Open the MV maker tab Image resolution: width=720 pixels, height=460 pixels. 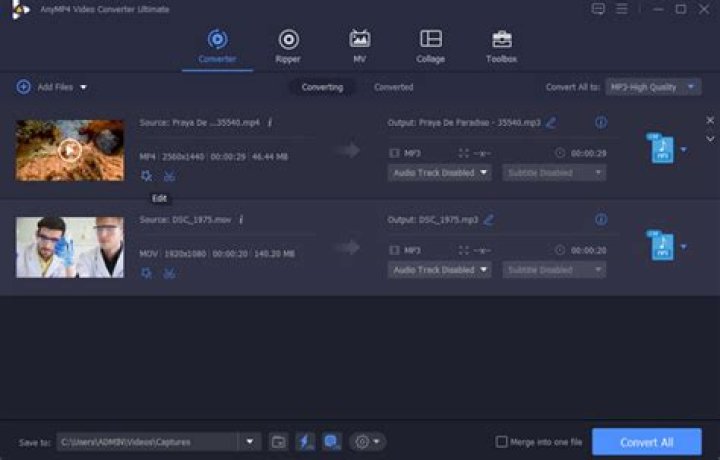click(x=359, y=46)
